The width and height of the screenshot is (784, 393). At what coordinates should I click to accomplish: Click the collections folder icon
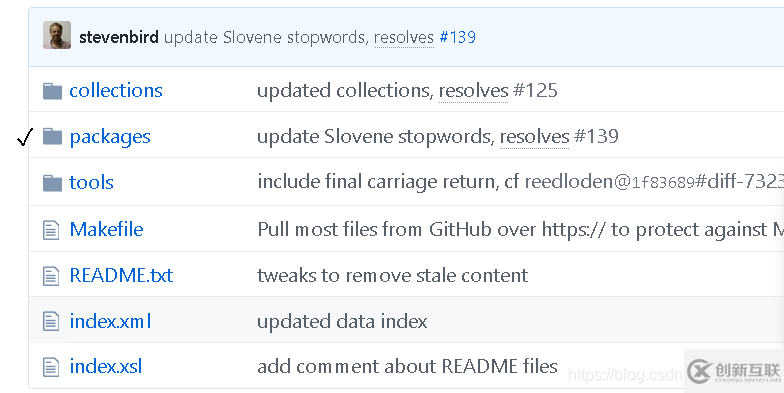52,92
